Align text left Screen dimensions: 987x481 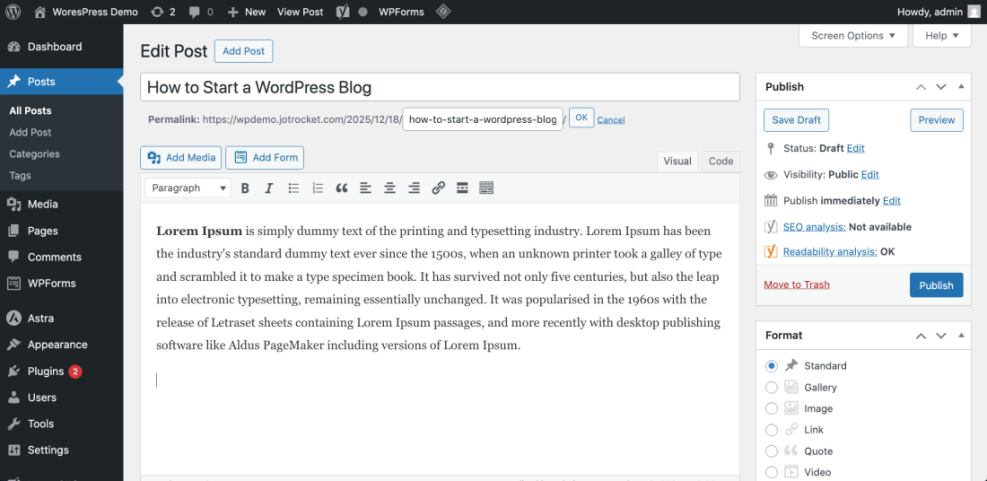(x=366, y=188)
